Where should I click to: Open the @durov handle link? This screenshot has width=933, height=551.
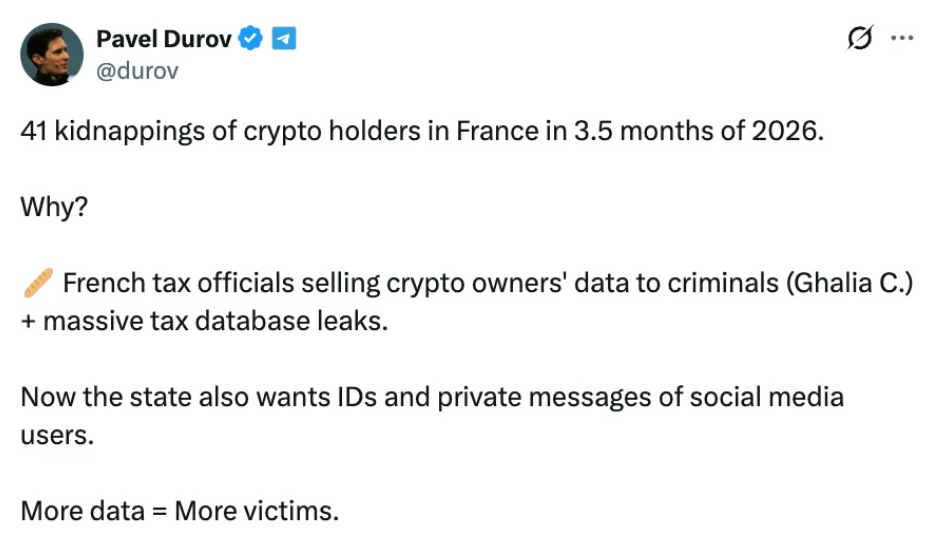(137, 71)
